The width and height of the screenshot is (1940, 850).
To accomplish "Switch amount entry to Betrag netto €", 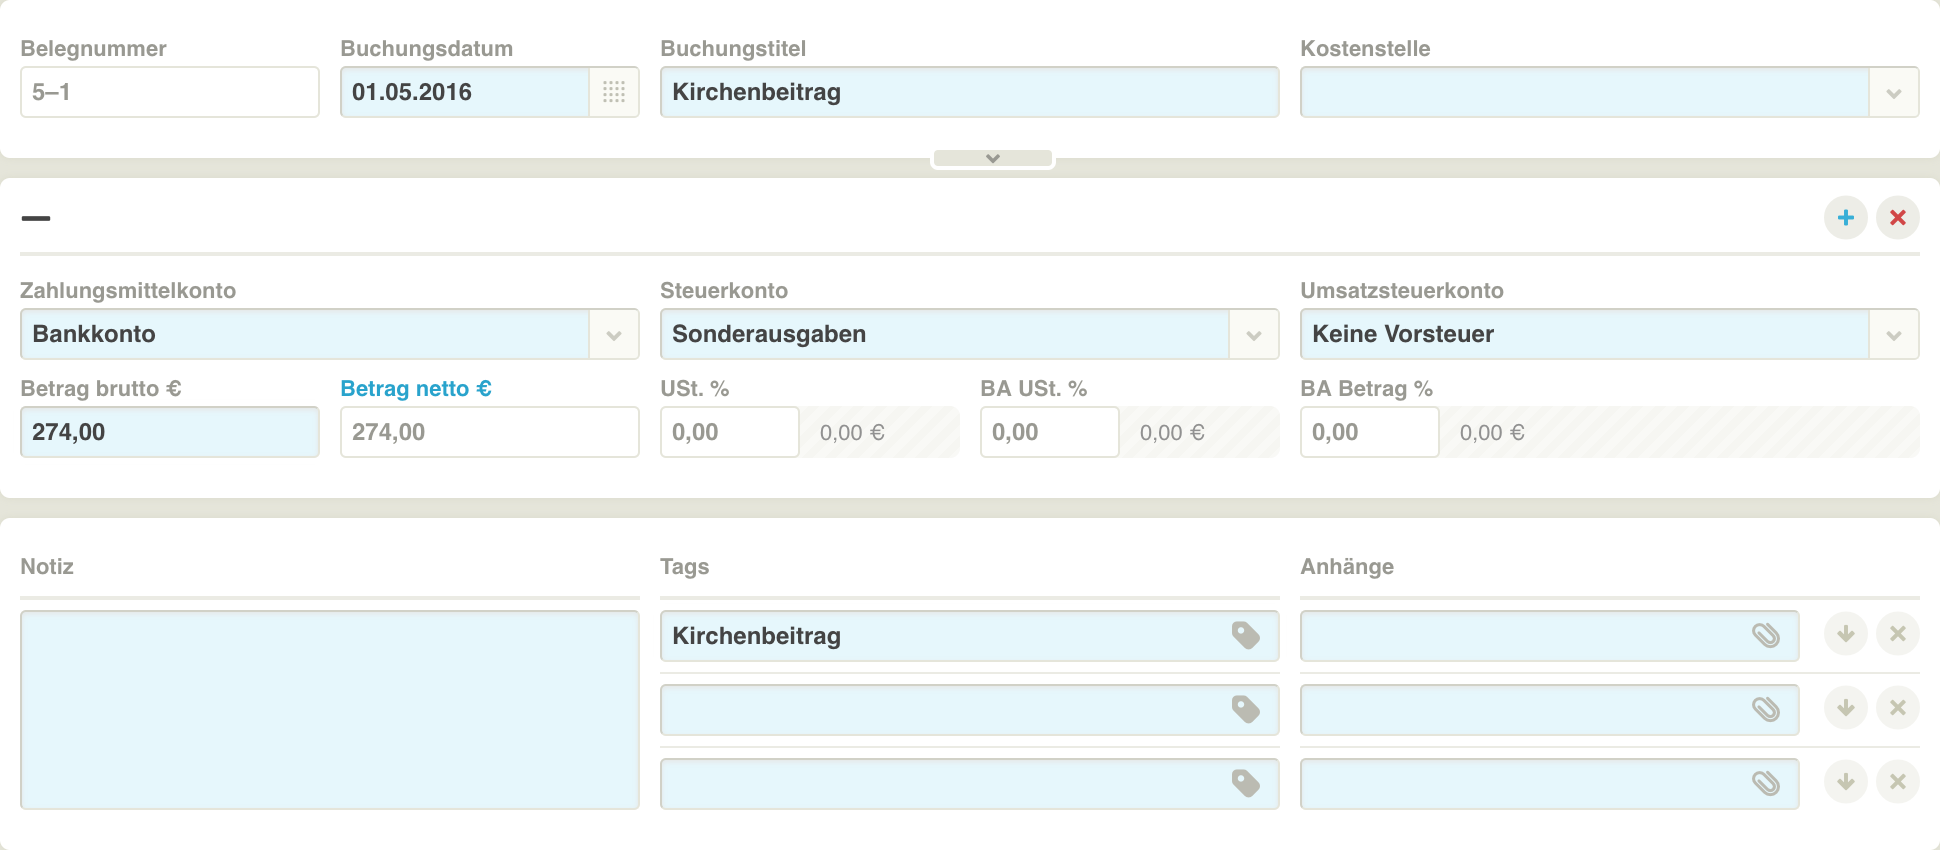I will click(x=415, y=389).
